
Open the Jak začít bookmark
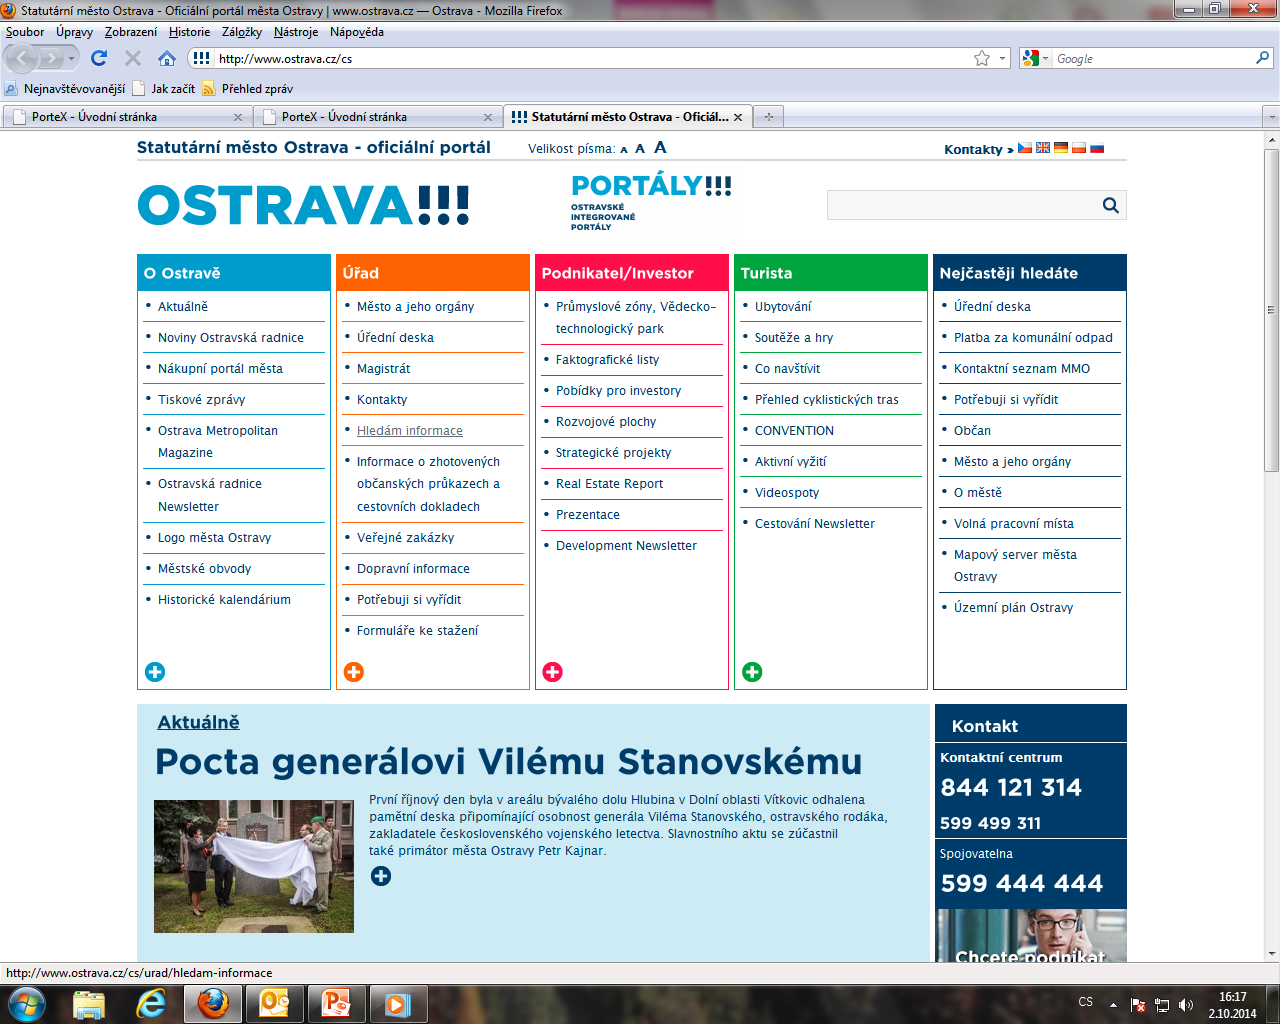pyautogui.click(x=165, y=89)
